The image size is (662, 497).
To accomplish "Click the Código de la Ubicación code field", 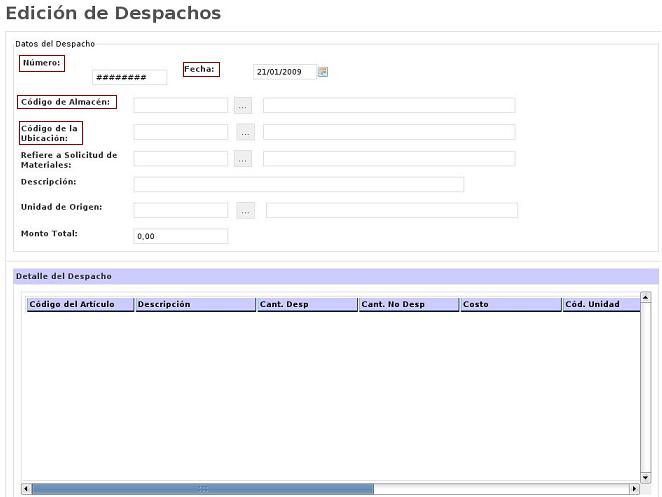I will point(181,132).
